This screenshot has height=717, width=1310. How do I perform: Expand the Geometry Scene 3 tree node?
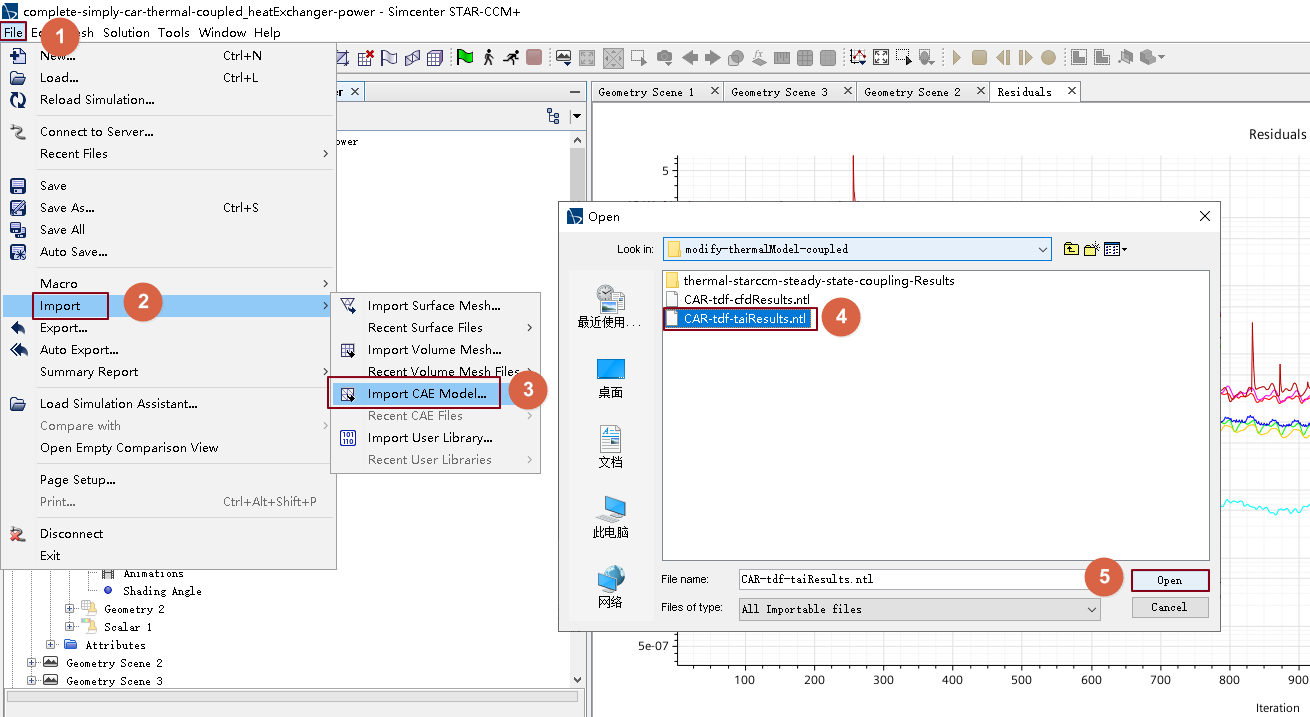point(32,681)
